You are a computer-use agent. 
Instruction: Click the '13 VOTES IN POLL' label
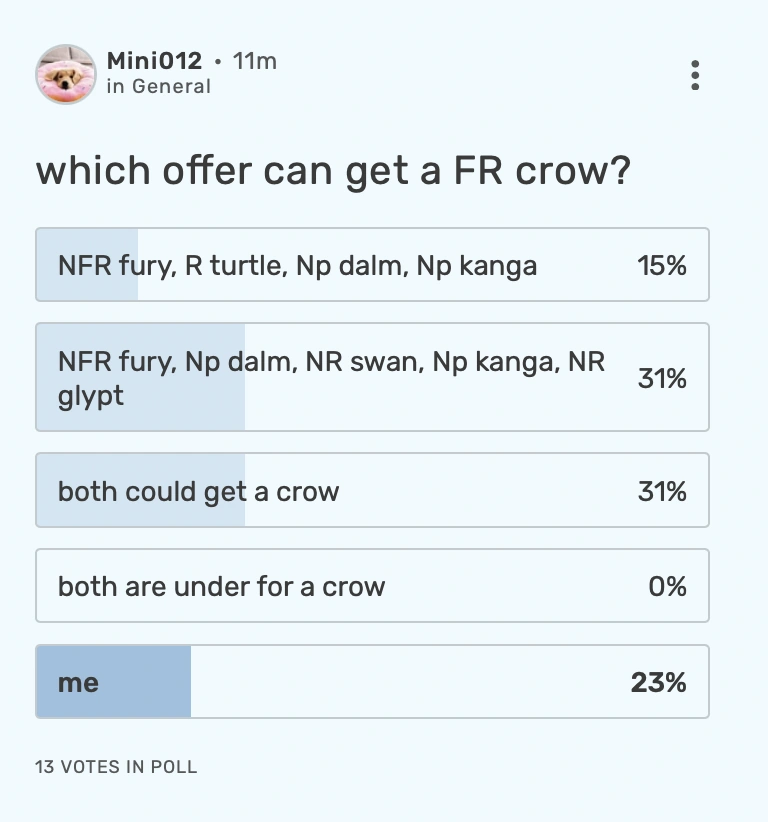point(117,767)
